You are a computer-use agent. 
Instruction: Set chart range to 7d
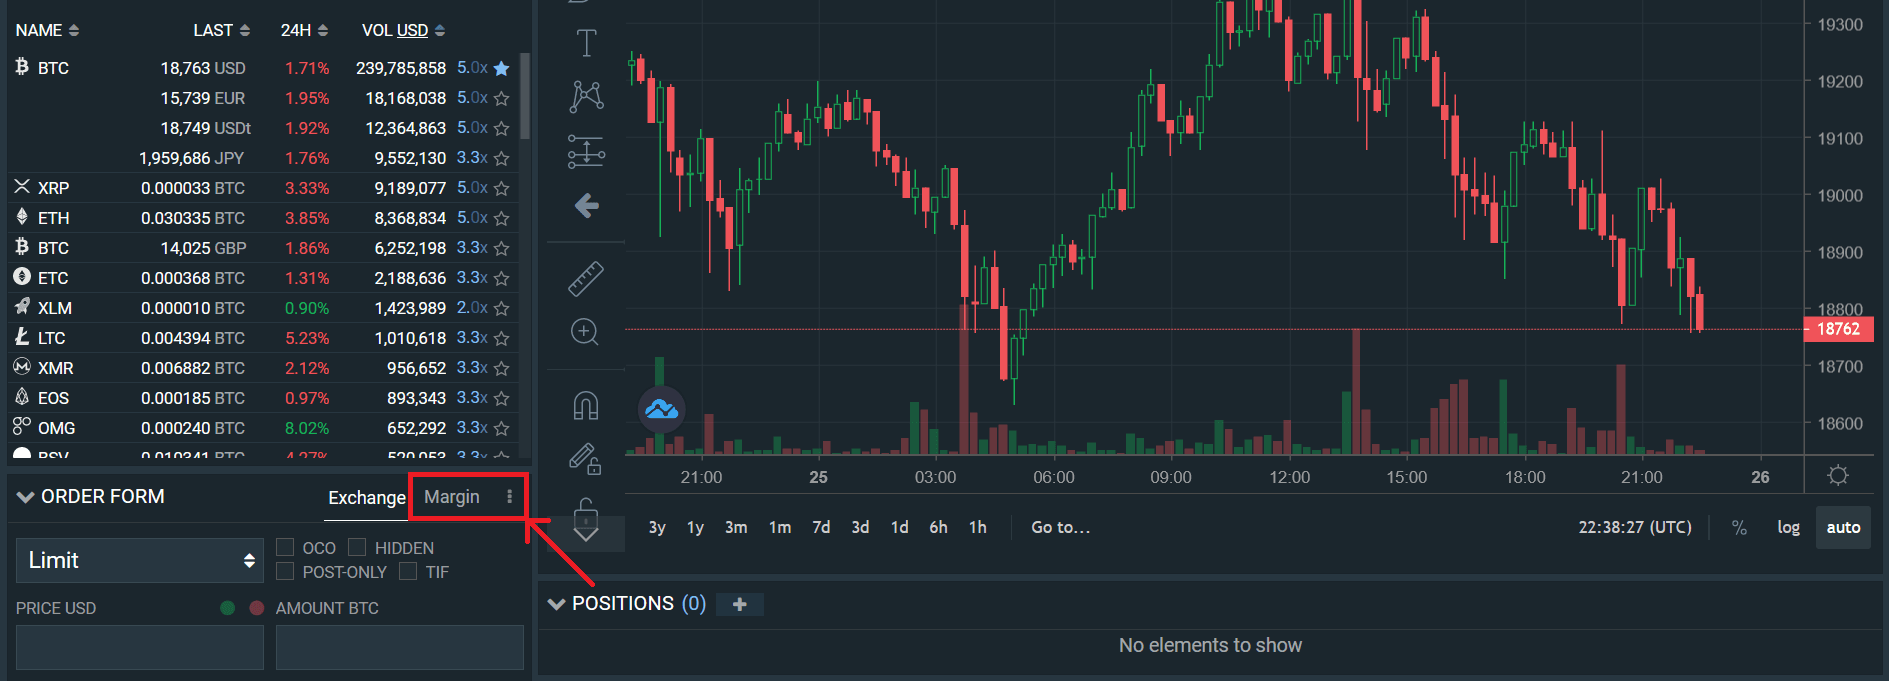pyautogui.click(x=821, y=527)
